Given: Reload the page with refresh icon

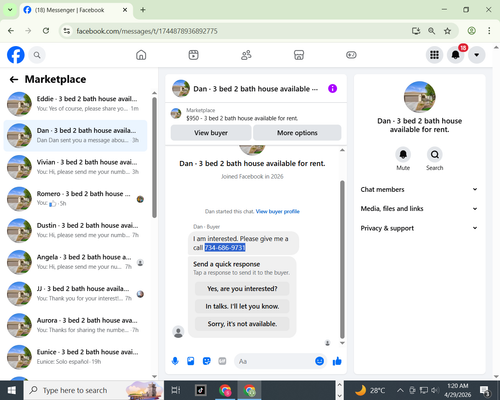Looking at the screenshot, I should click(46, 31).
